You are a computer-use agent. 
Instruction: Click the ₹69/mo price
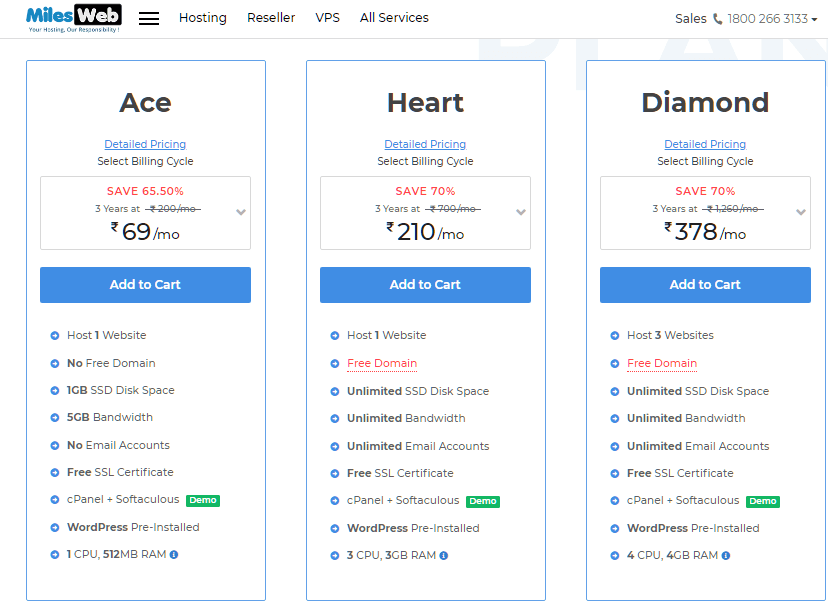point(145,232)
